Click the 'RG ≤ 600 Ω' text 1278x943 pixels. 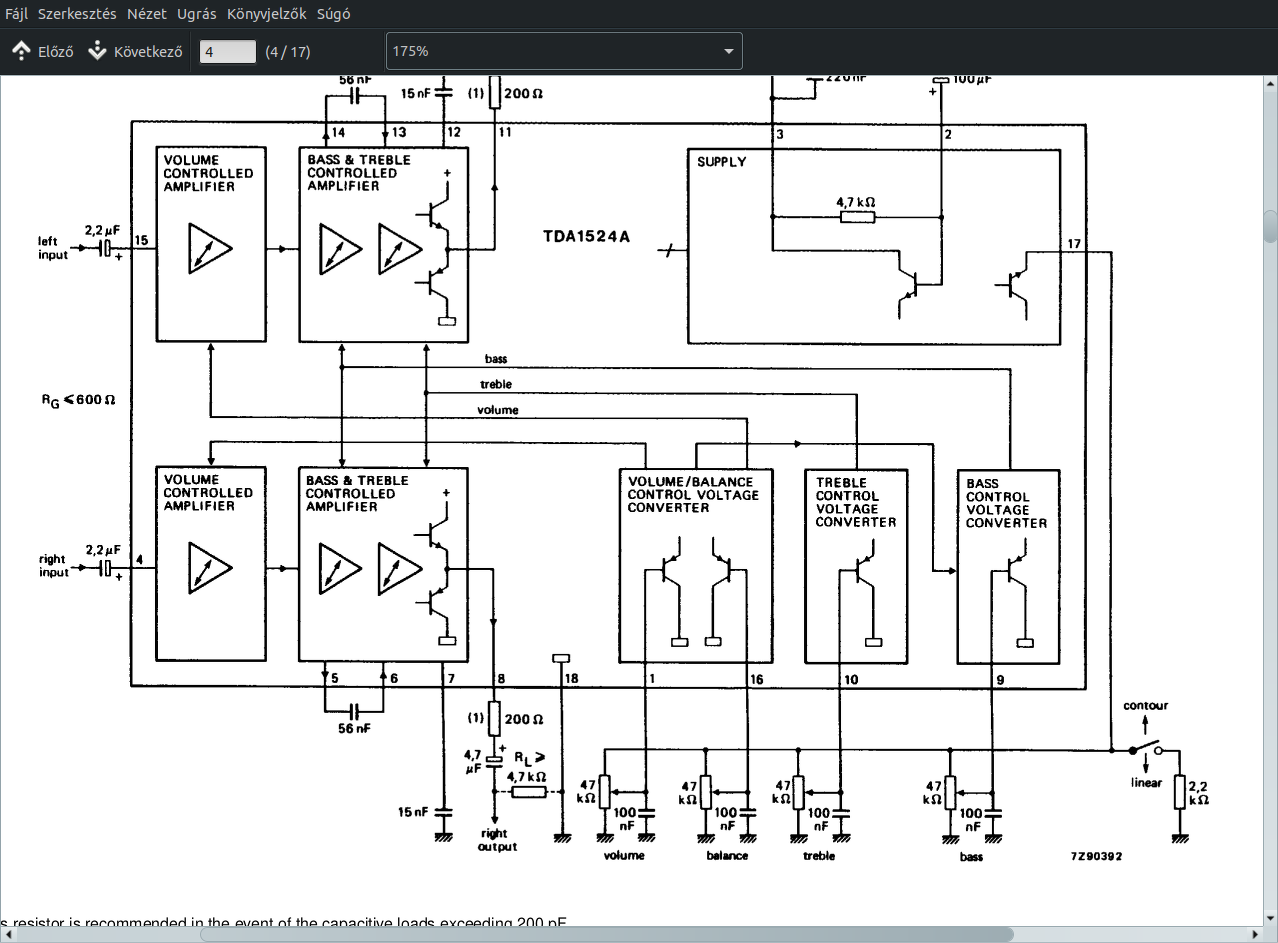click(78, 400)
